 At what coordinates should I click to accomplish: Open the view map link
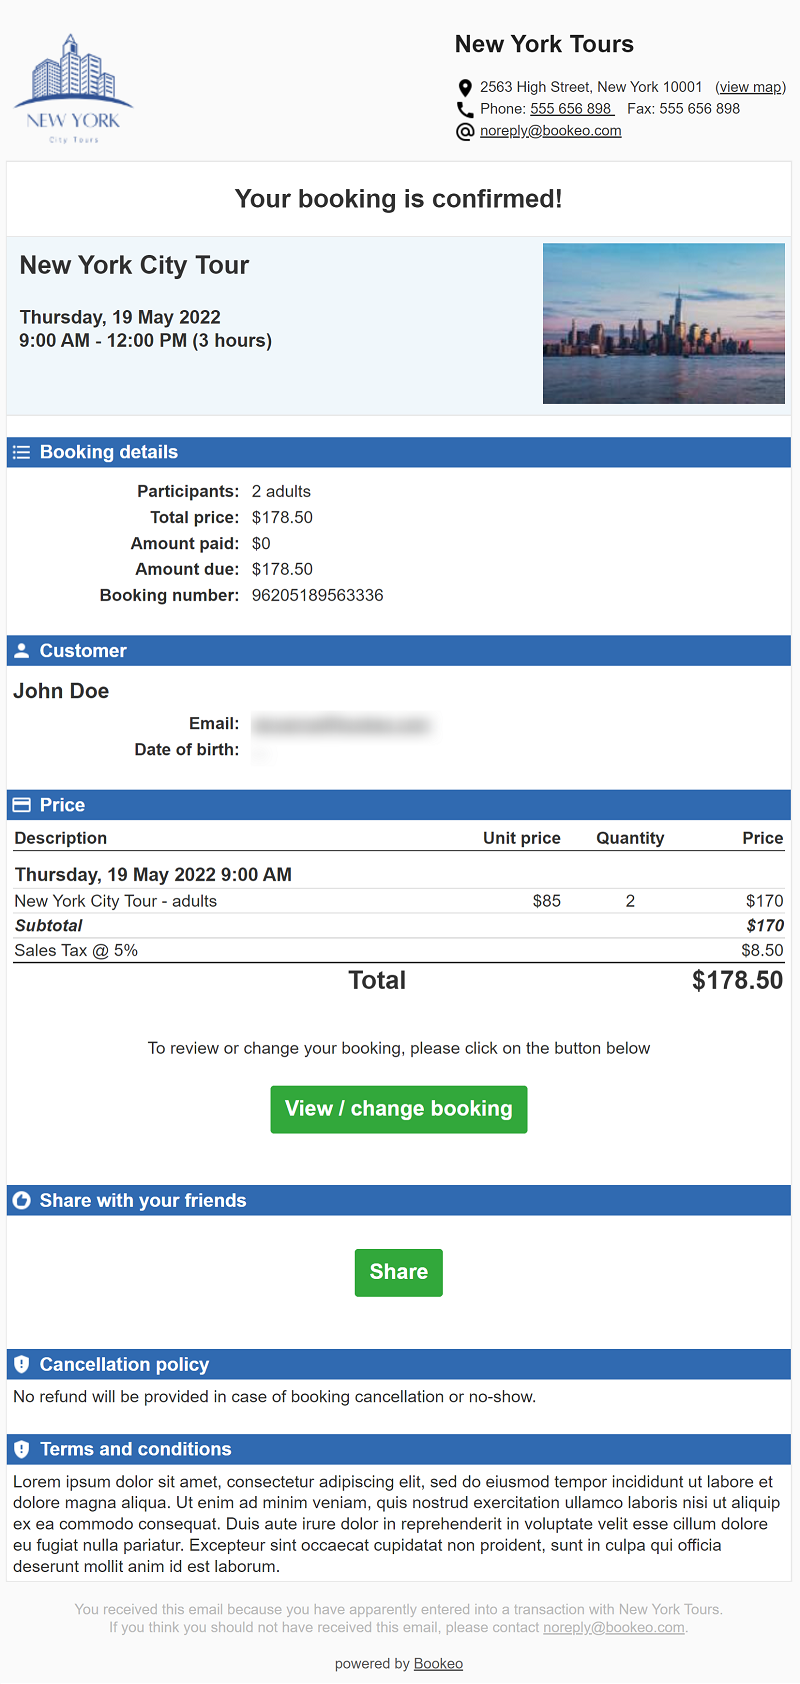coord(750,87)
